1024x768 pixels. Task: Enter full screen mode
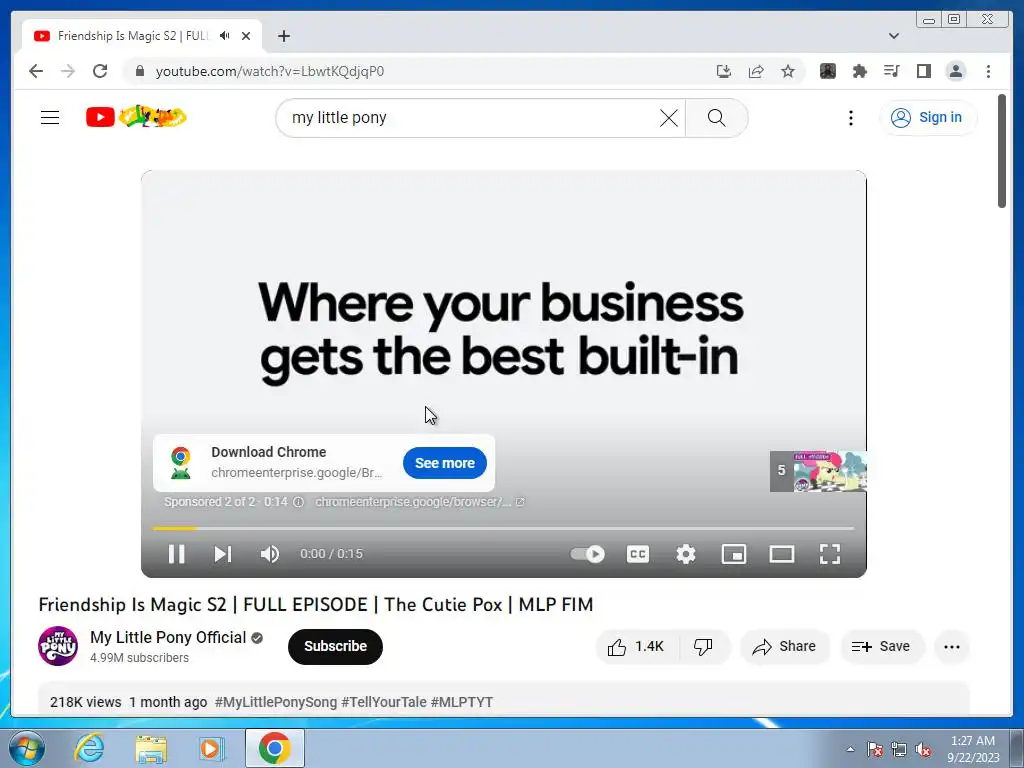pos(829,554)
